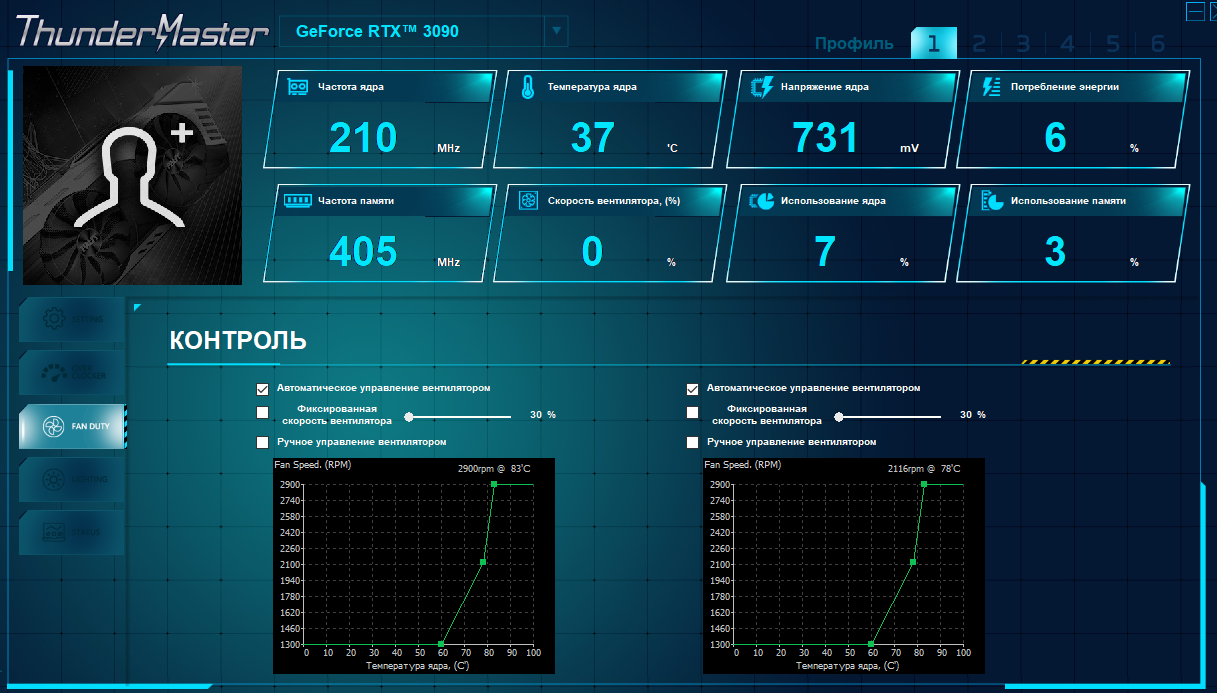Viewport: 1217px width, 693px height.
Task: Click the '2900rpm @ 83°C' graph readout
Action: click(494, 468)
